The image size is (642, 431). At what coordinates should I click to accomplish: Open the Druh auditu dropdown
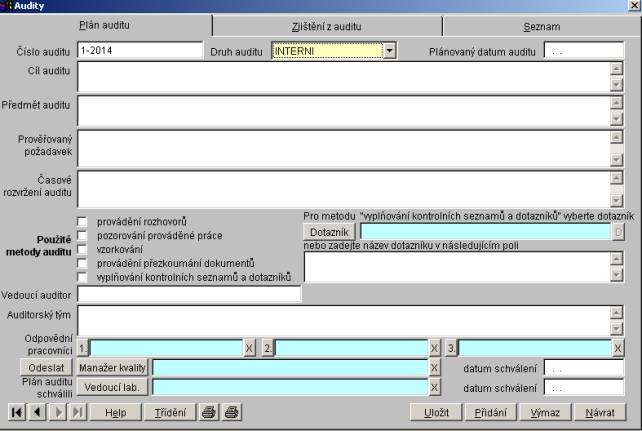(x=390, y=47)
